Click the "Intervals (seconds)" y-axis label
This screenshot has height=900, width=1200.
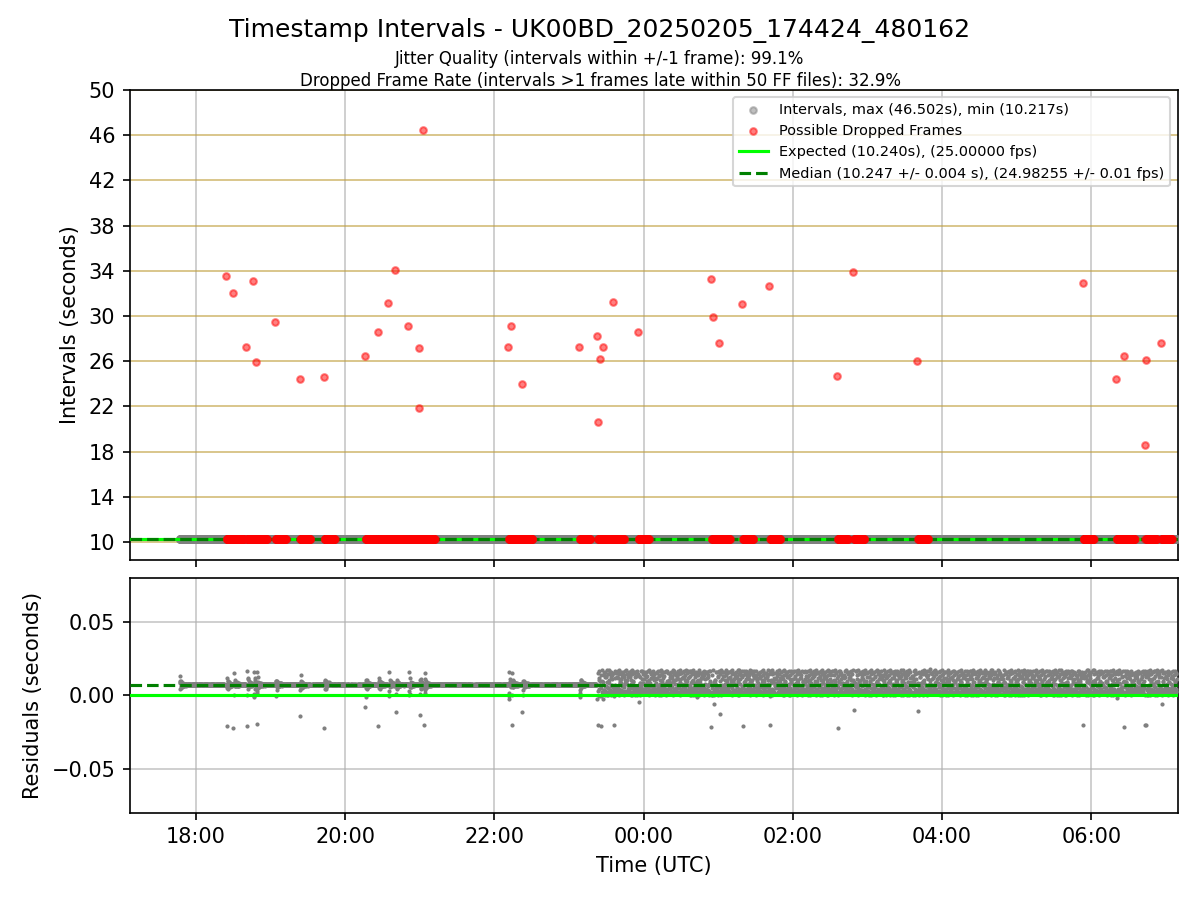(x=68, y=325)
